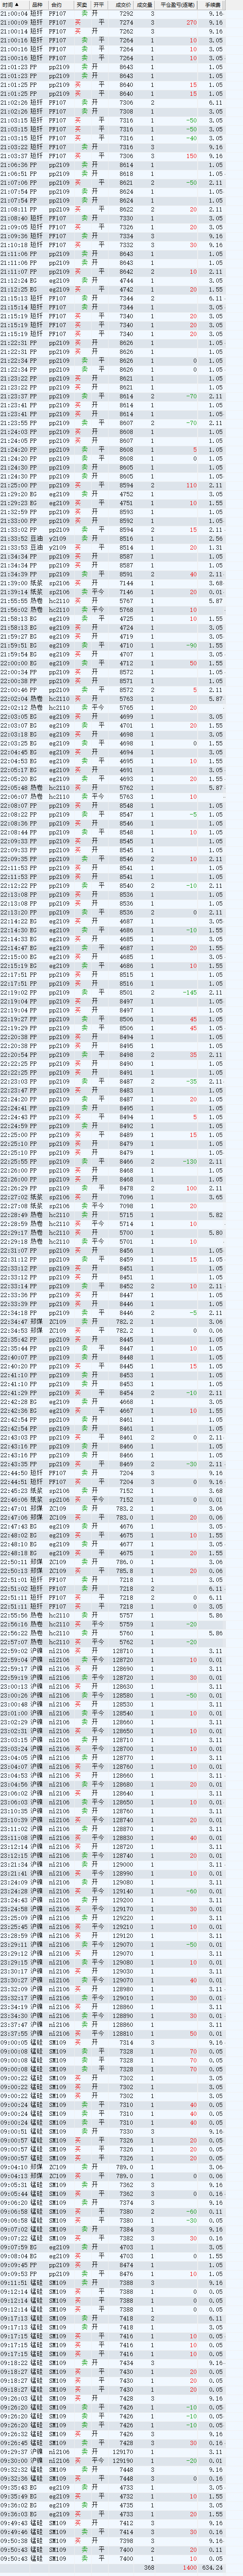Select the 21:33:53 豆油 y2109 row

click(x=112, y=548)
